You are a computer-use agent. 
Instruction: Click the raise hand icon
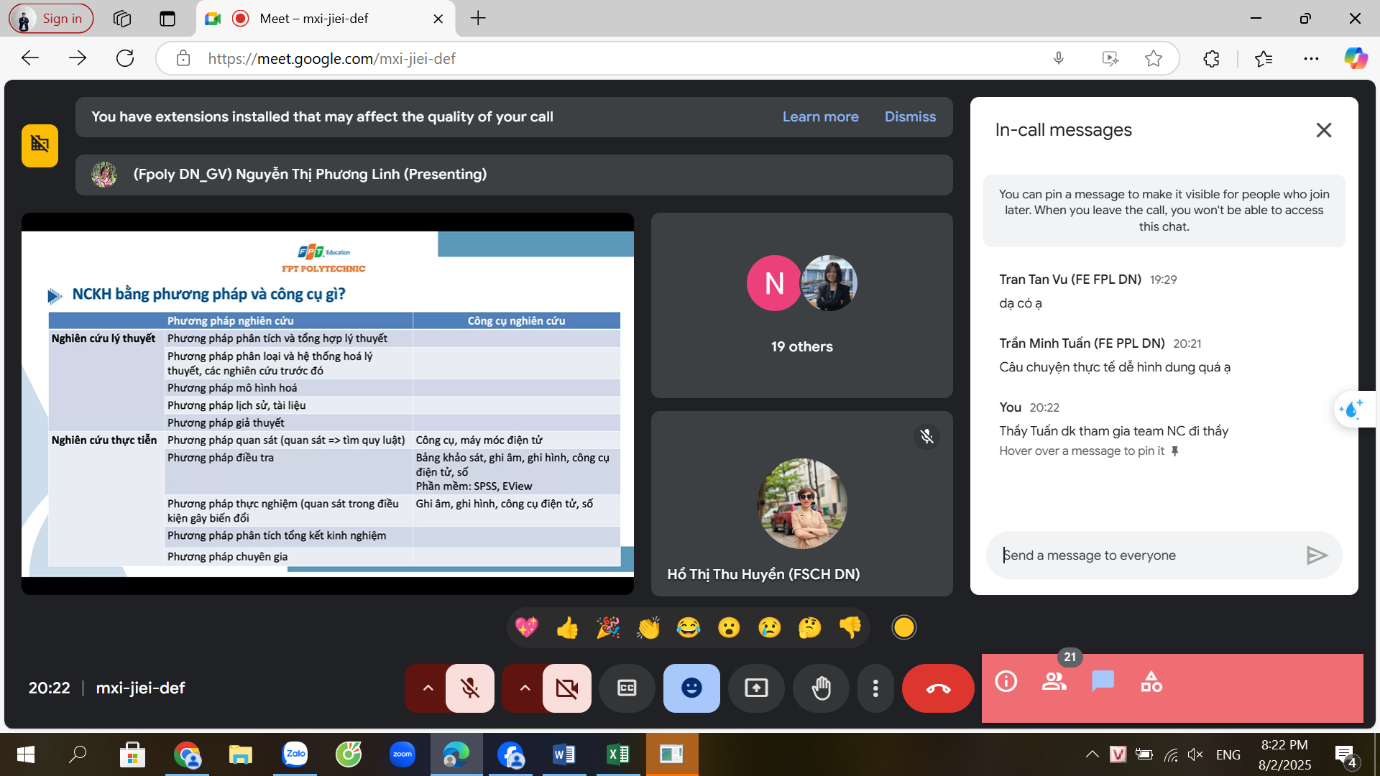[x=821, y=688]
